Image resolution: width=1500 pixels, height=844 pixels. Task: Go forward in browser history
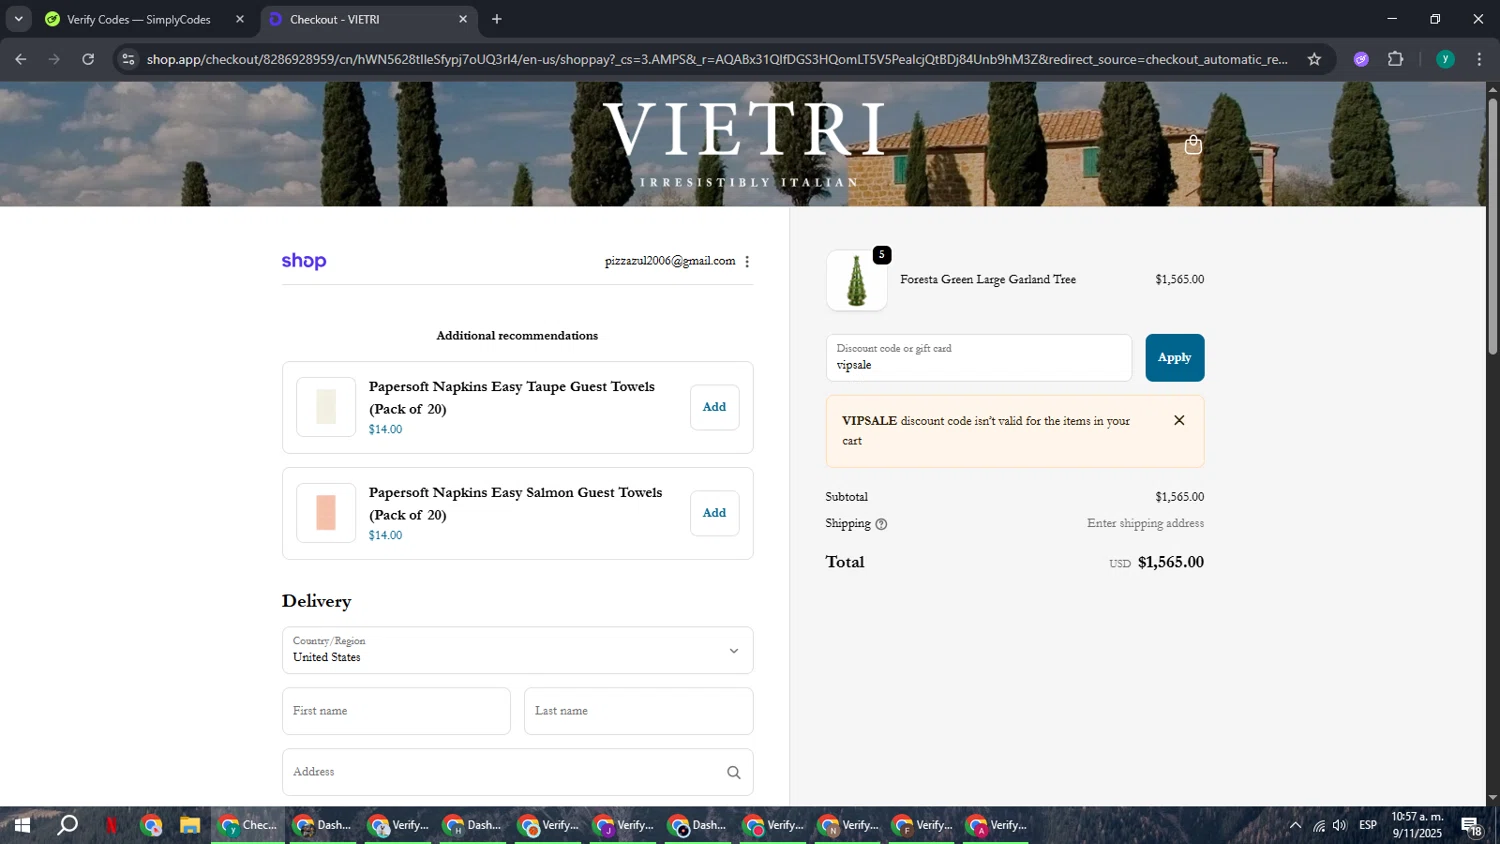(x=54, y=59)
